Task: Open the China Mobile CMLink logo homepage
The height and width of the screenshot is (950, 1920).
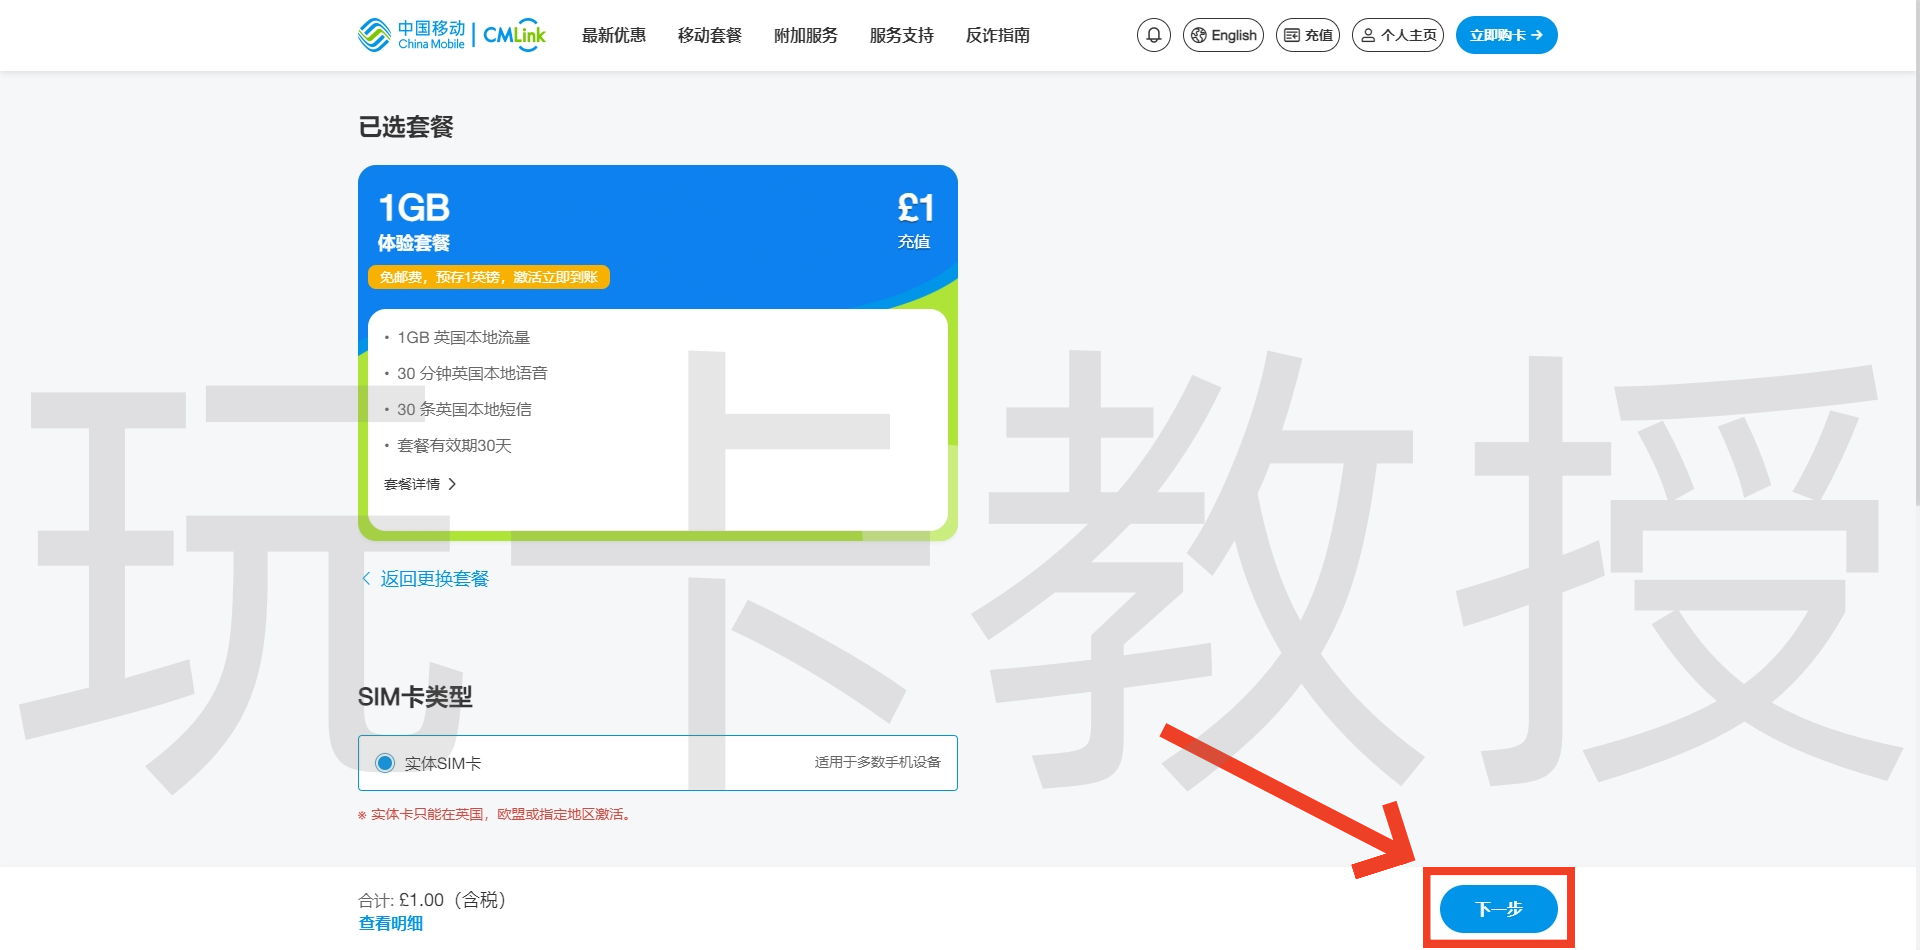Action: pos(452,35)
